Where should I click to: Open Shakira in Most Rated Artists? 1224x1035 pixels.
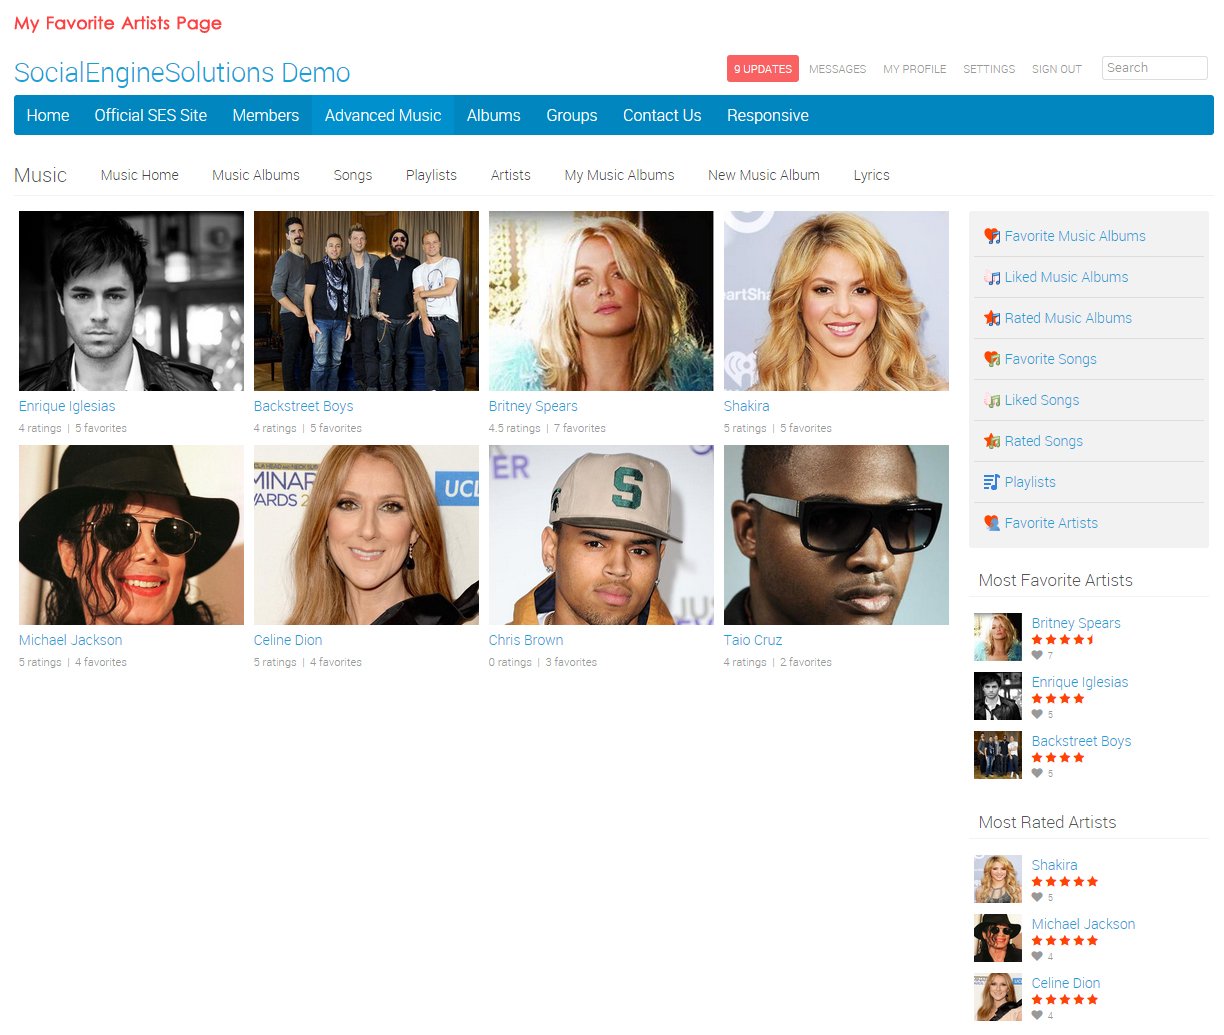pyautogui.click(x=1054, y=865)
